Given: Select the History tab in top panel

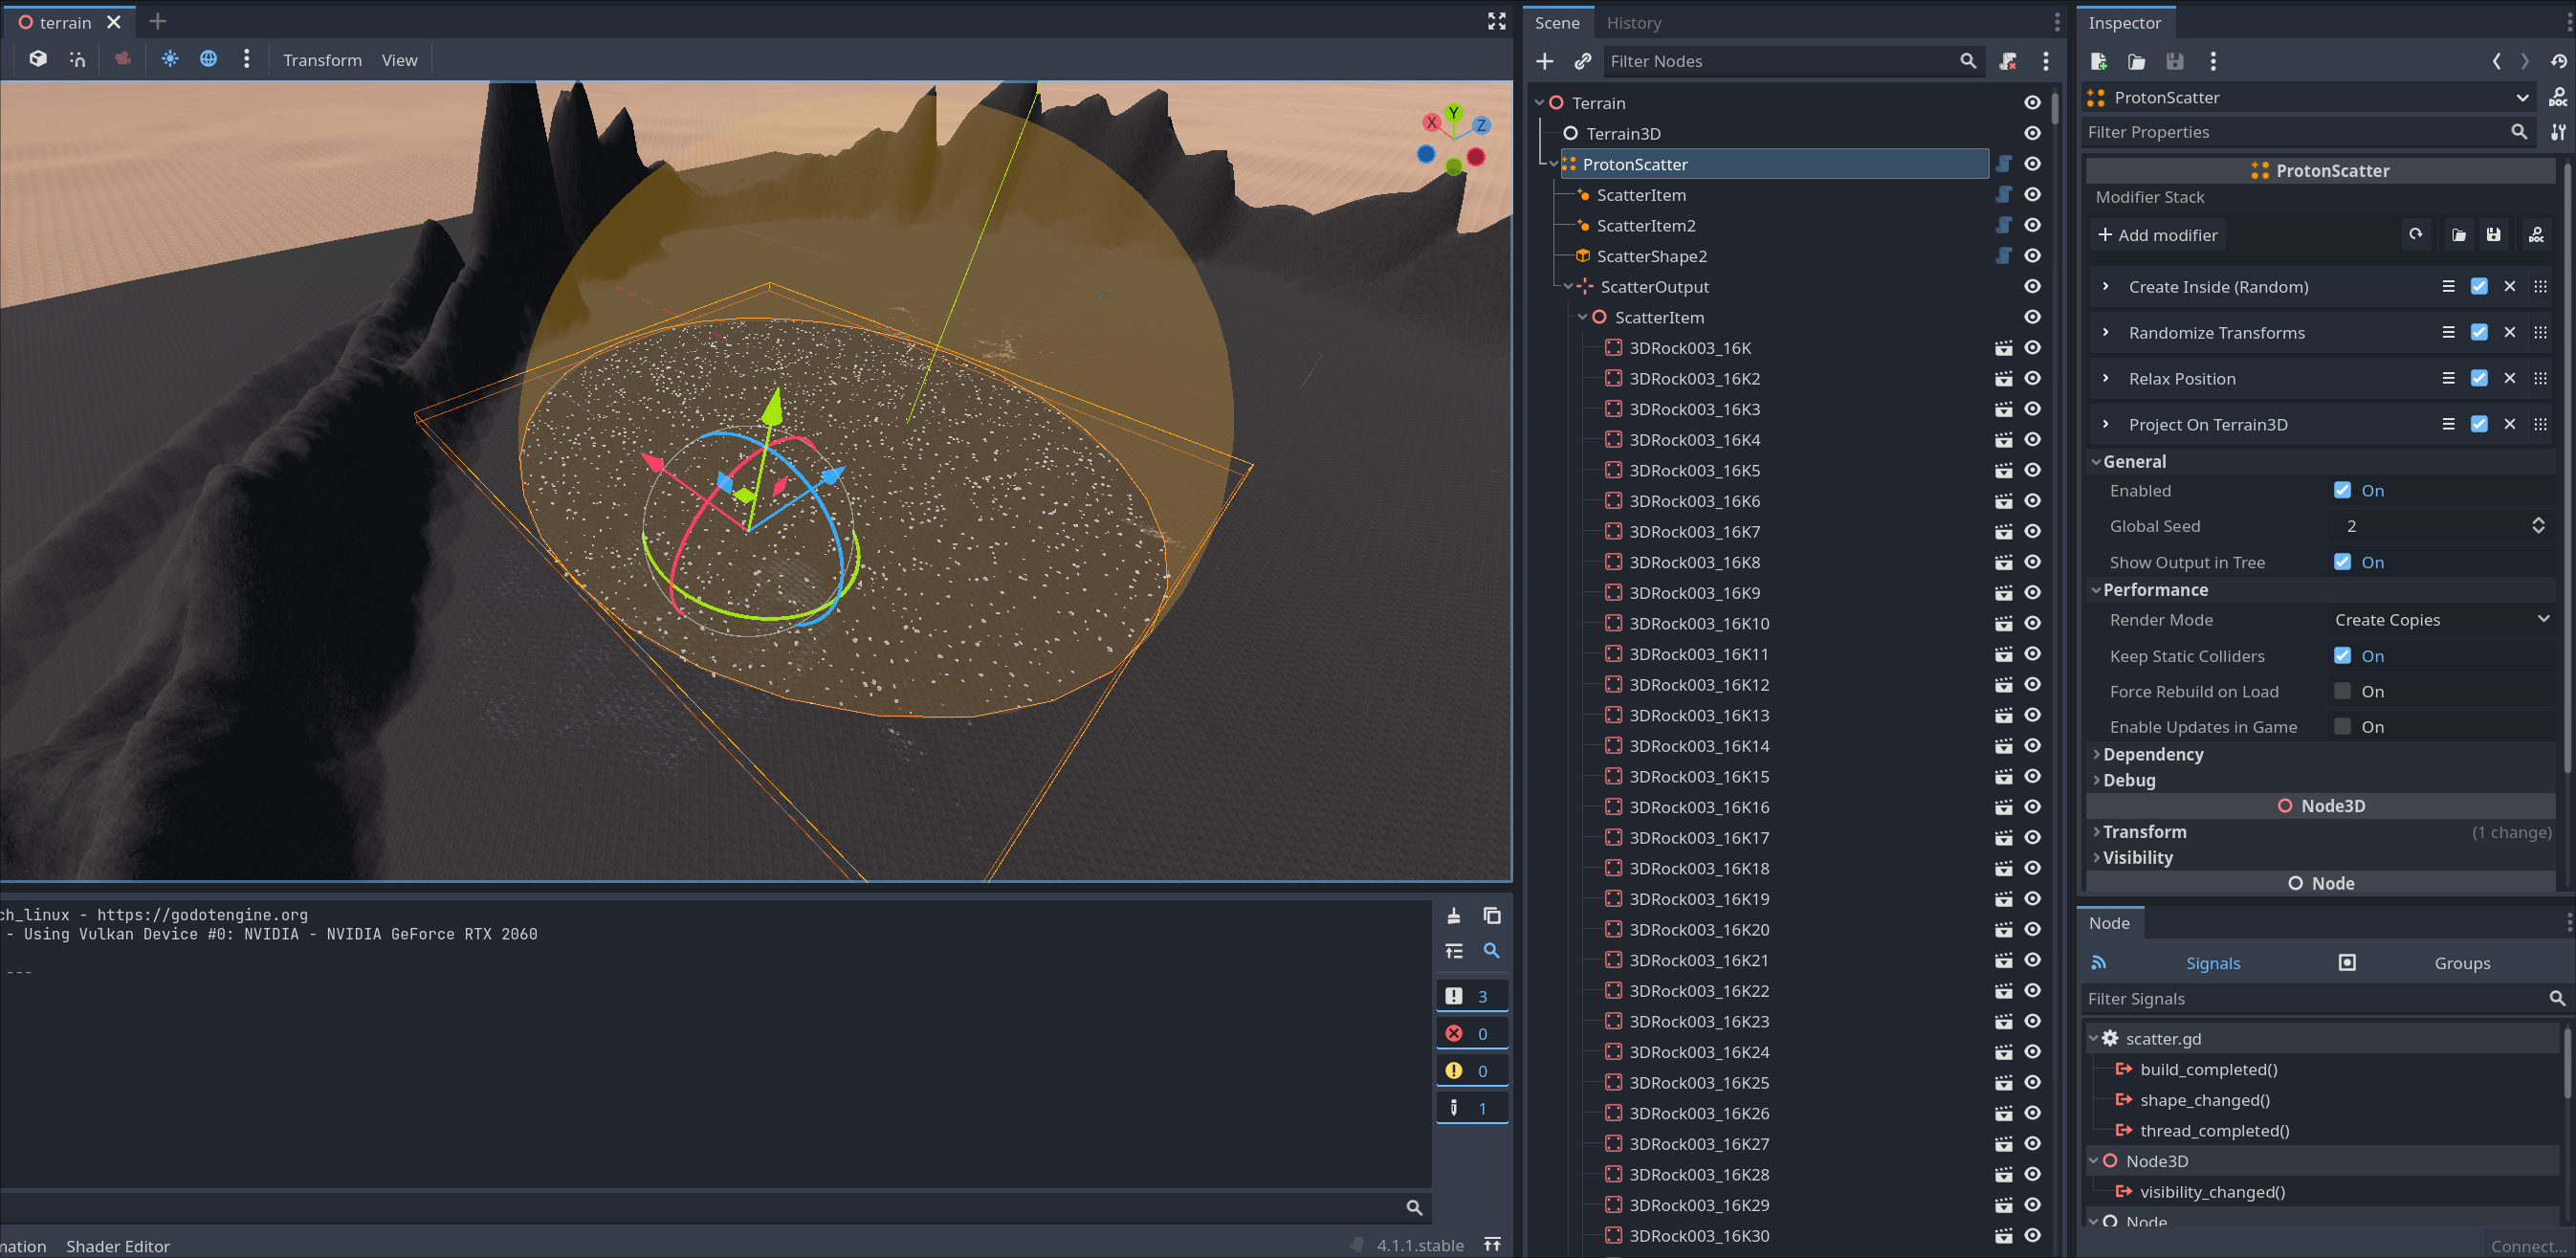Looking at the screenshot, I should pyautogui.click(x=1633, y=21).
